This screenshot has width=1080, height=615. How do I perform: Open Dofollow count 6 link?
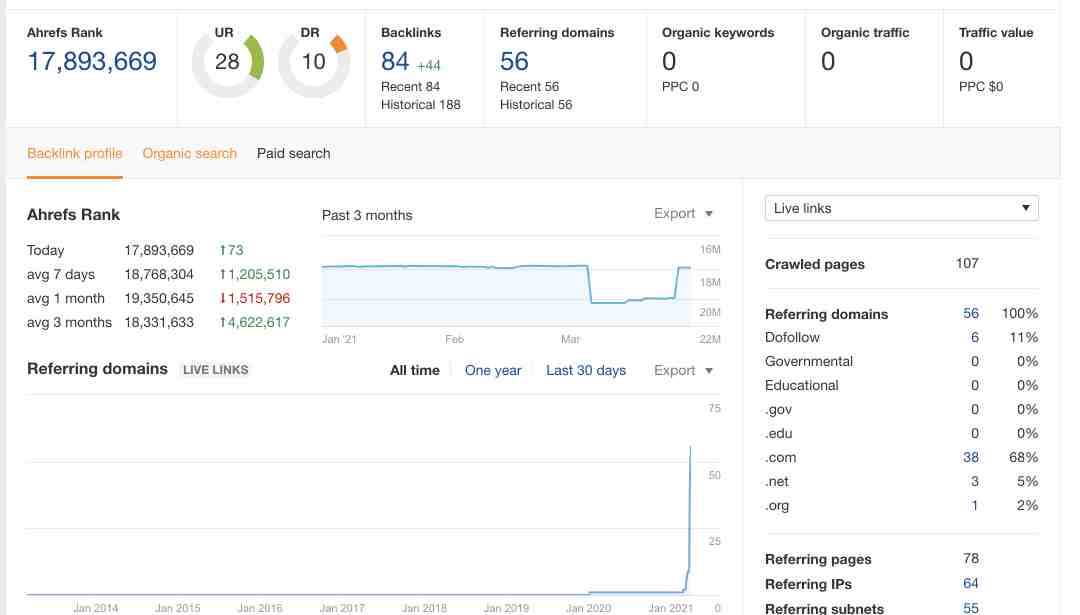coord(975,337)
